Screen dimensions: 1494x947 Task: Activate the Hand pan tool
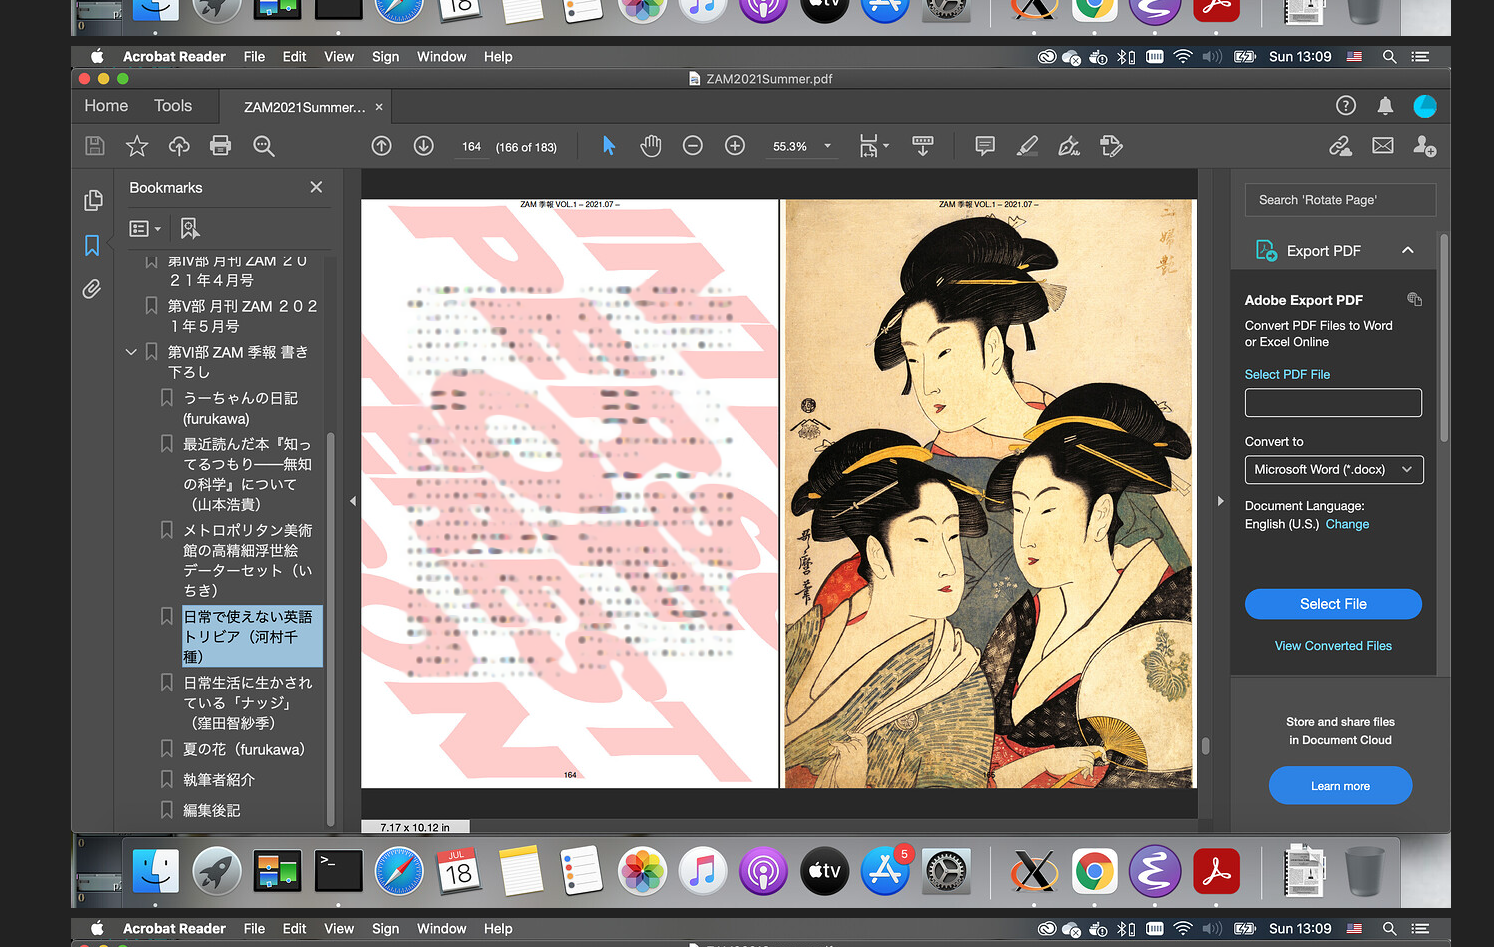click(x=651, y=146)
